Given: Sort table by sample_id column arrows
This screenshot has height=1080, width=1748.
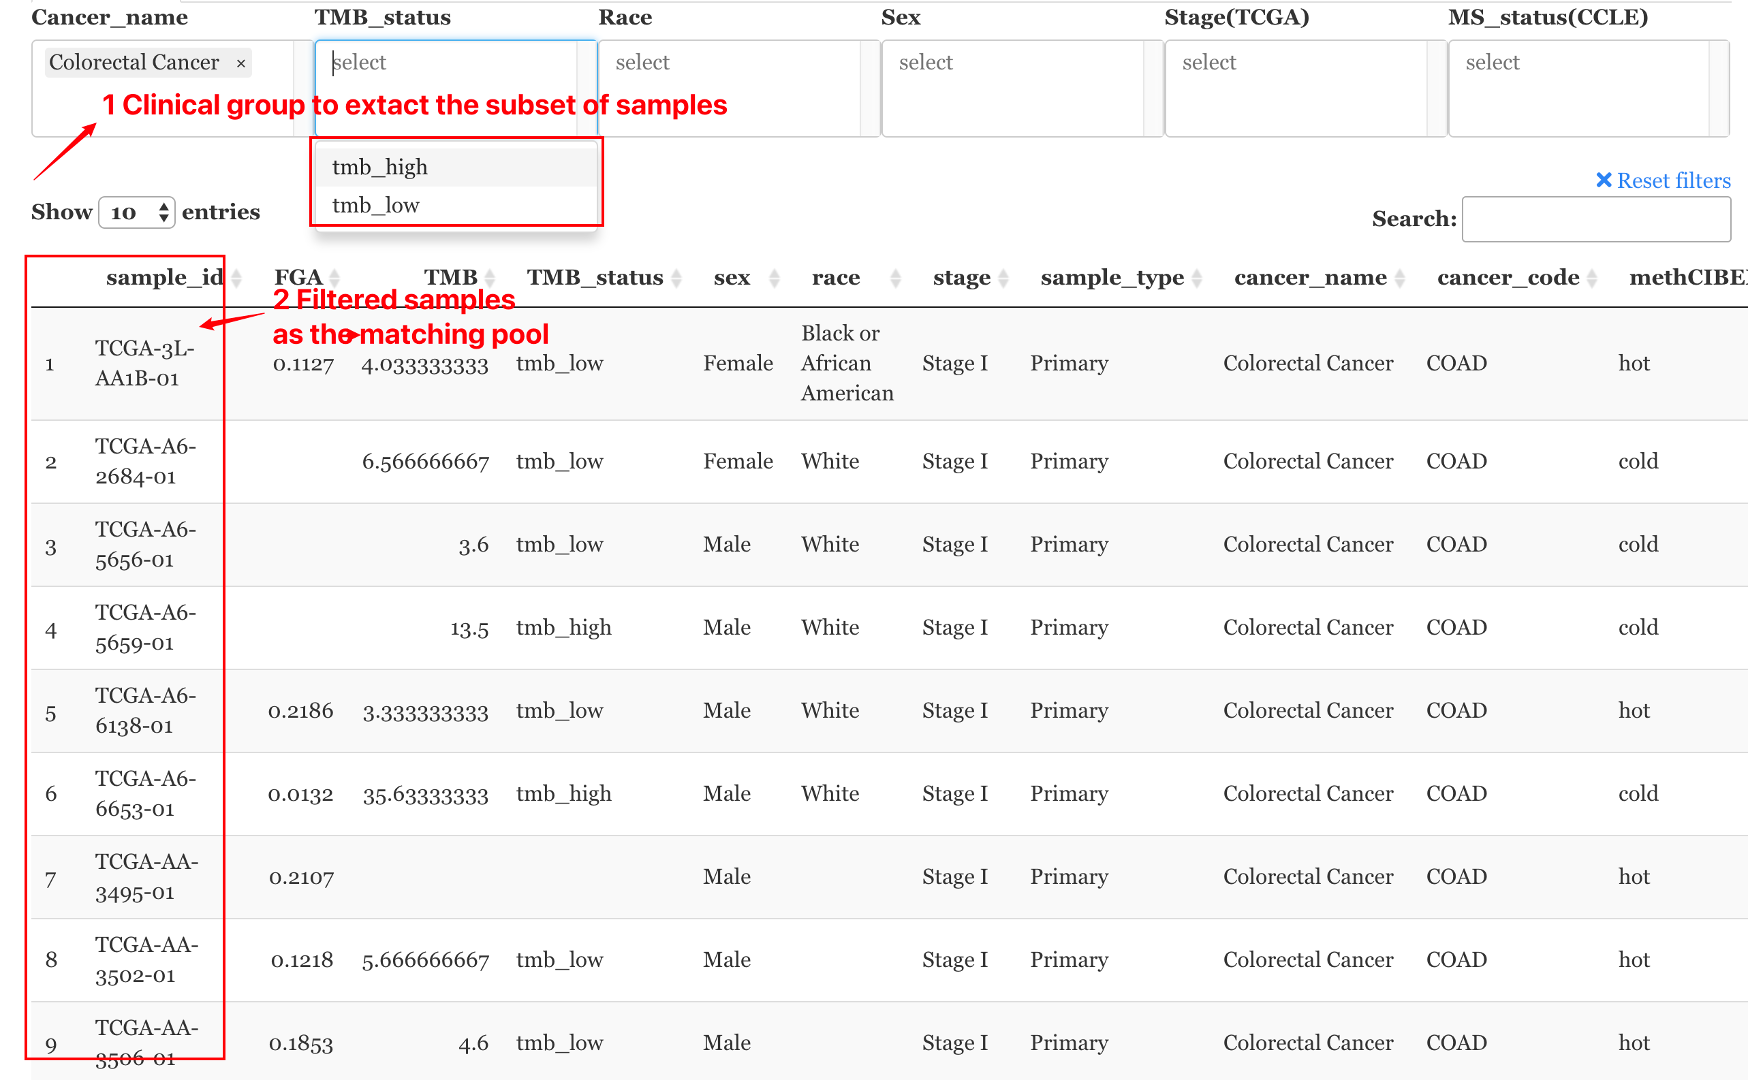Looking at the screenshot, I should pos(237,278).
